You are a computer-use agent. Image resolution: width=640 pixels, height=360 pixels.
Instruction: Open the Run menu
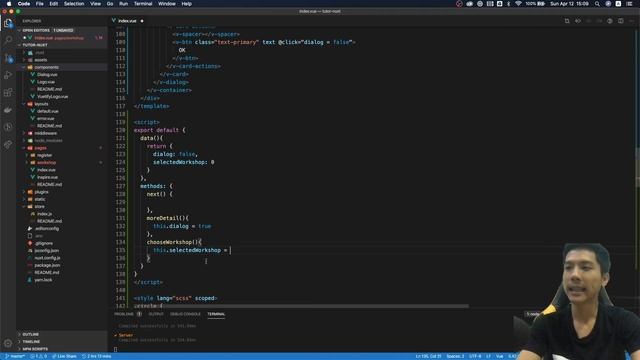(123, 4)
